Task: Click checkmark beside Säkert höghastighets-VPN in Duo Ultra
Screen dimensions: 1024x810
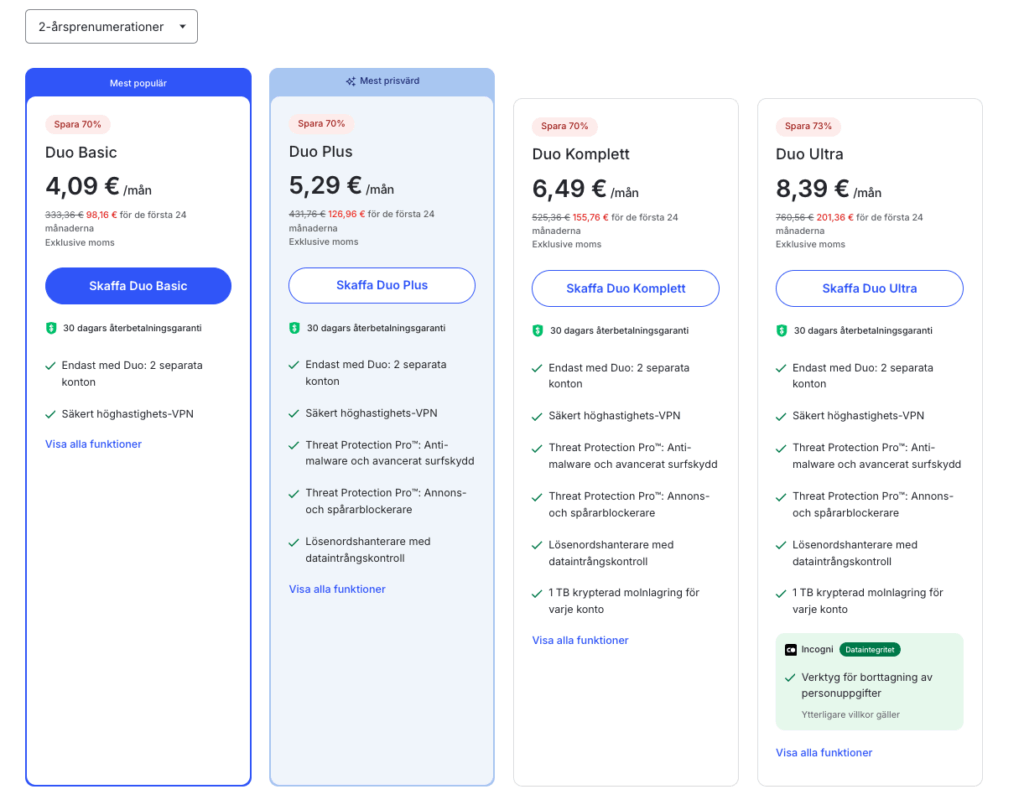Action: click(780, 417)
